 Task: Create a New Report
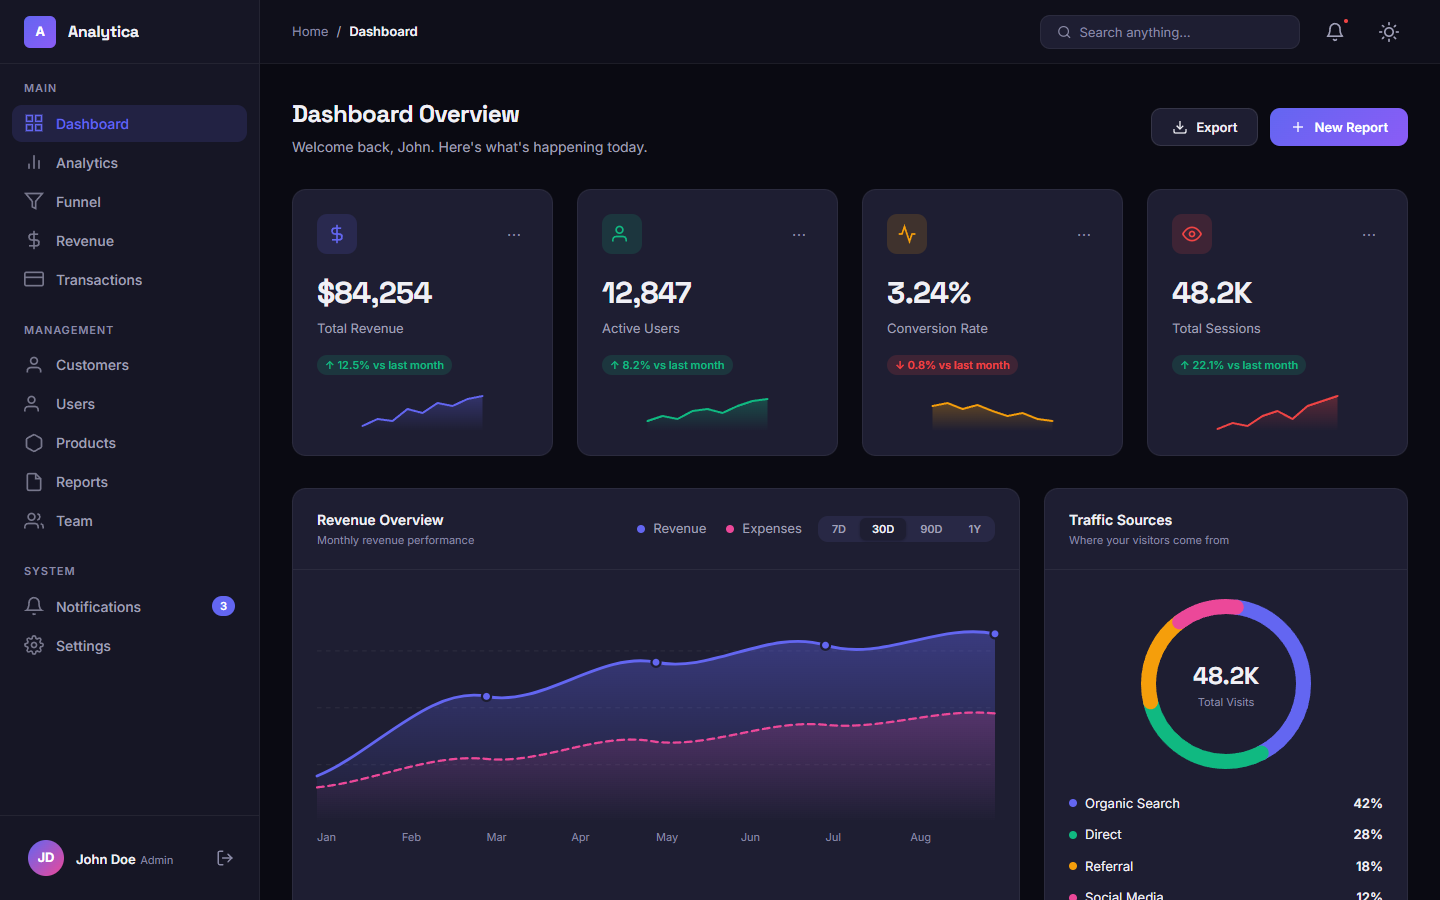point(1339,127)
